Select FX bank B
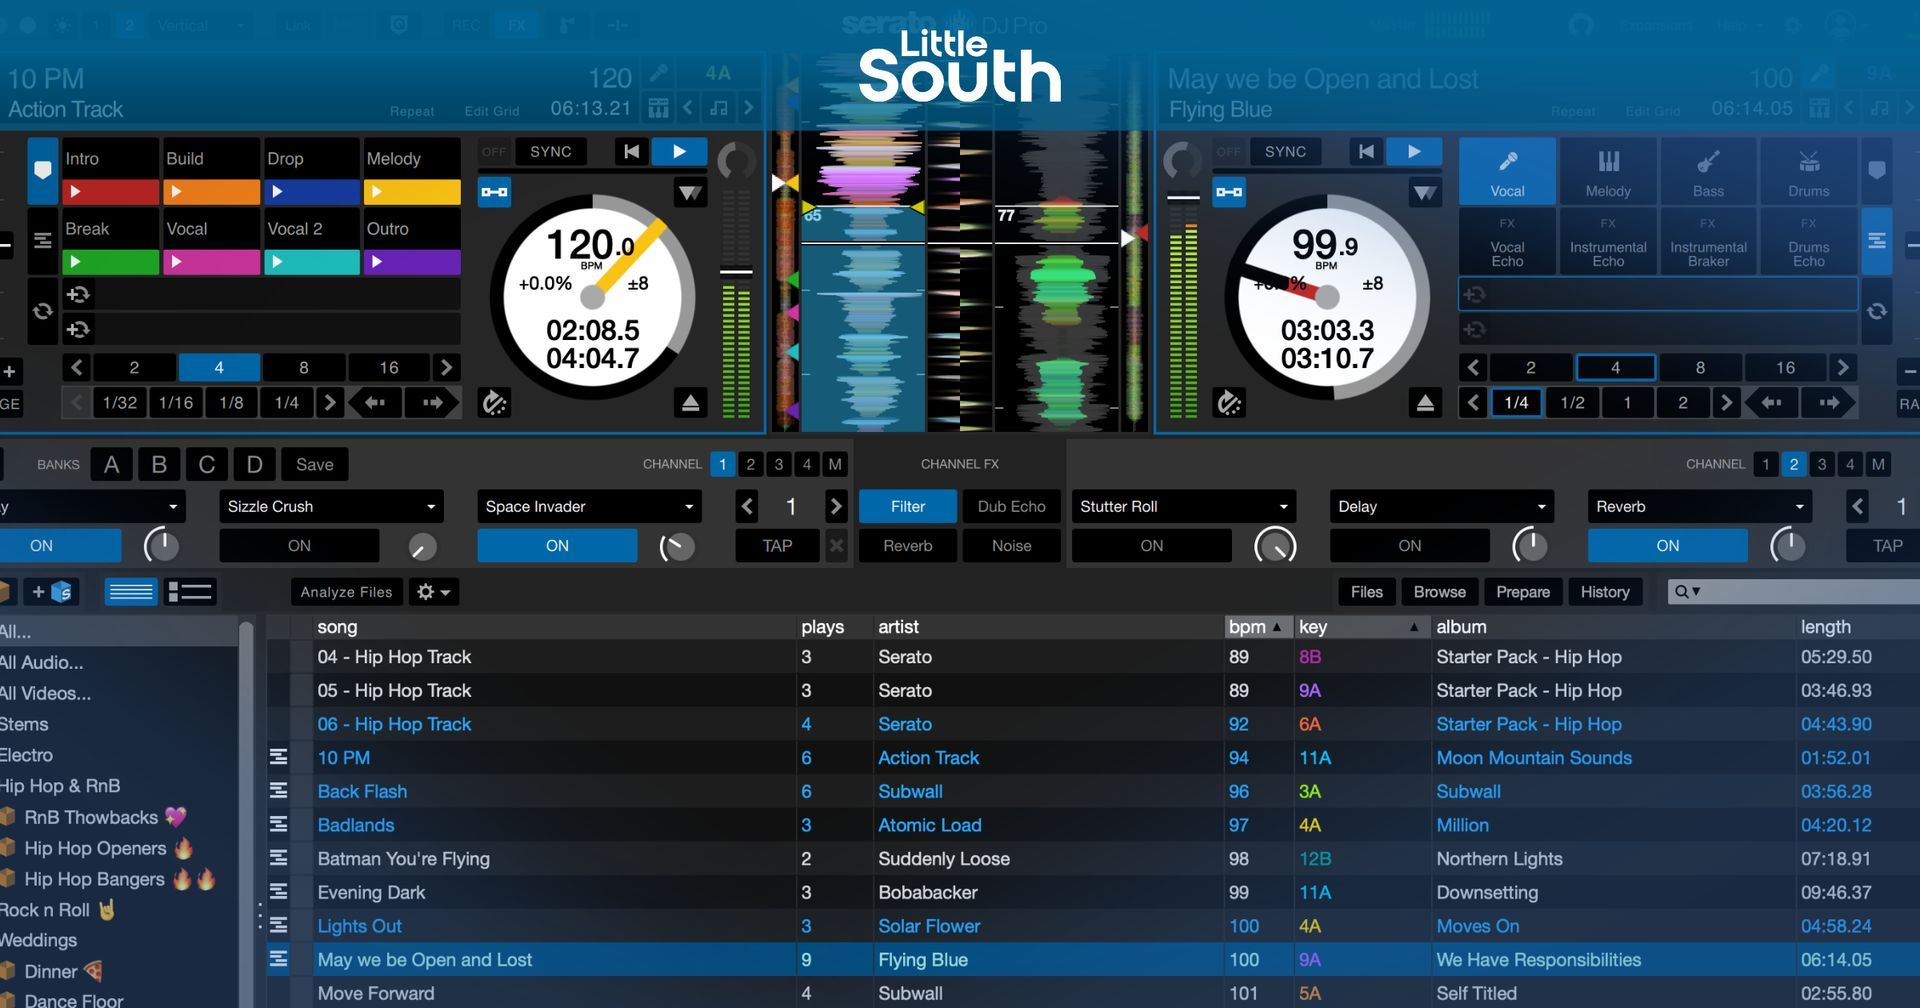1920x1008 pixels. point(159,464)
